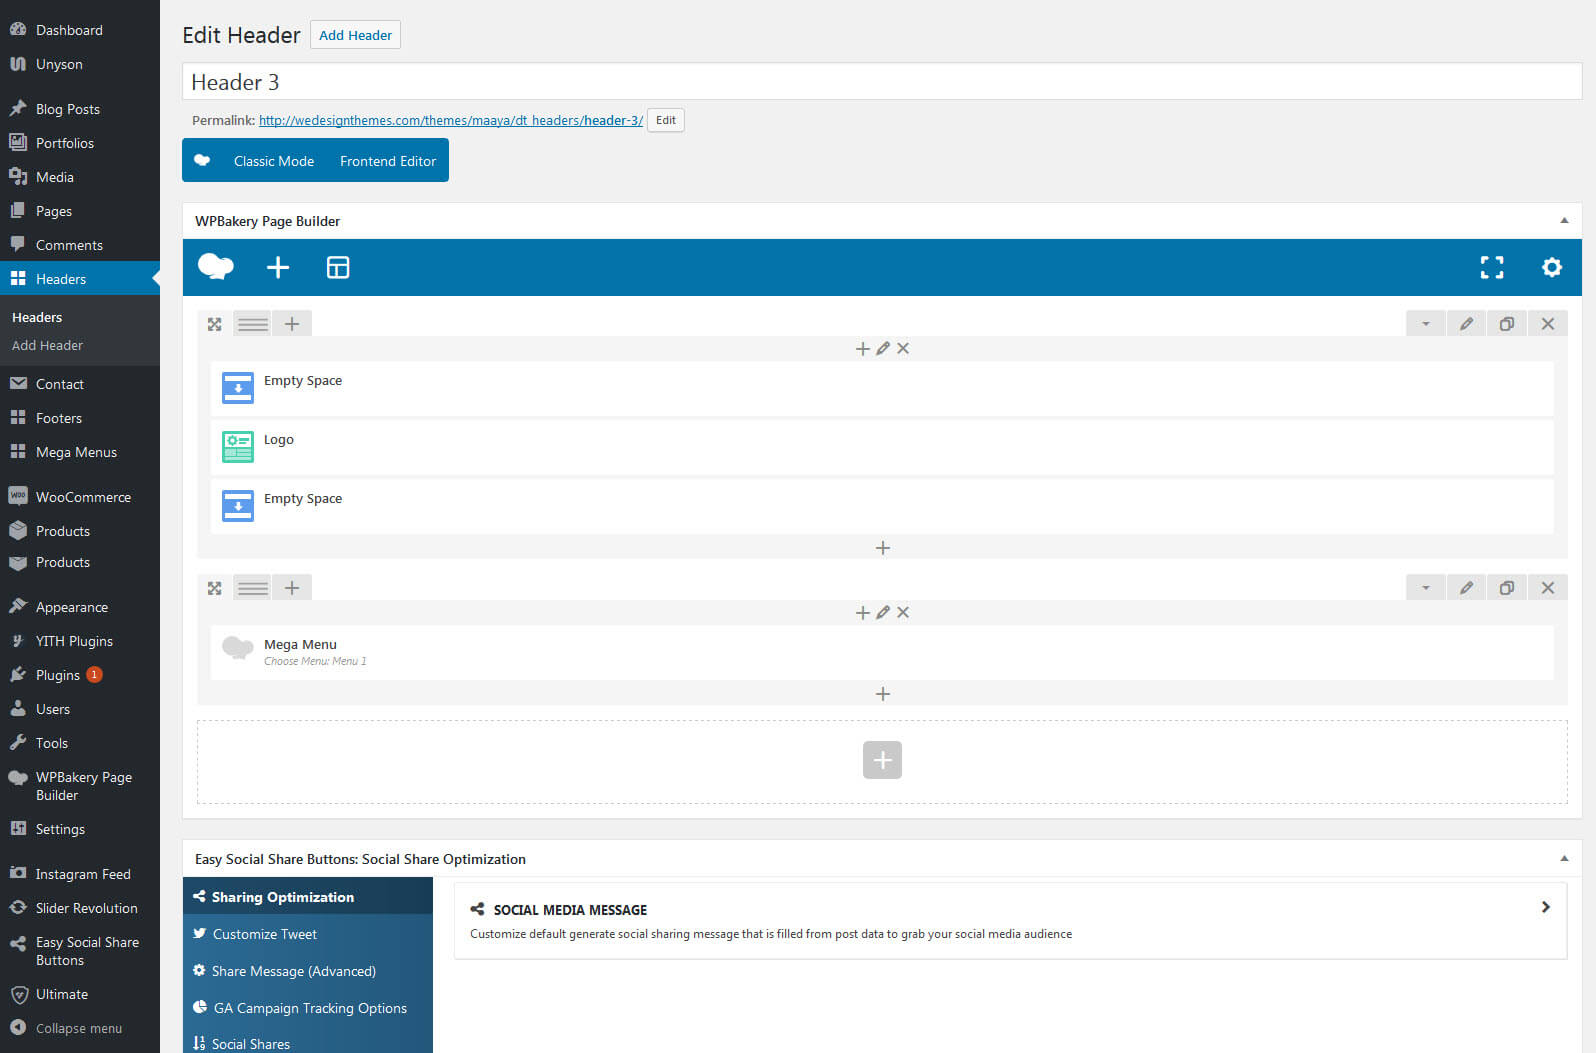Delete the first row with X icon
The height and width of the screenshot is (1053, 1596).
(x=1547, y=324)
